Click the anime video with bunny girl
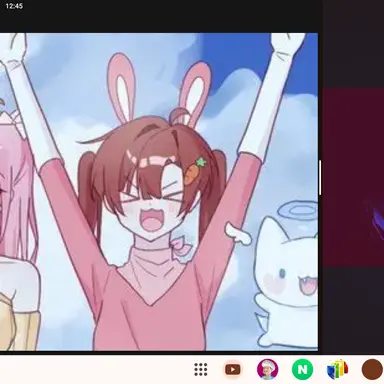Screen dimensions: 384x384 click(x=159, y=192)
